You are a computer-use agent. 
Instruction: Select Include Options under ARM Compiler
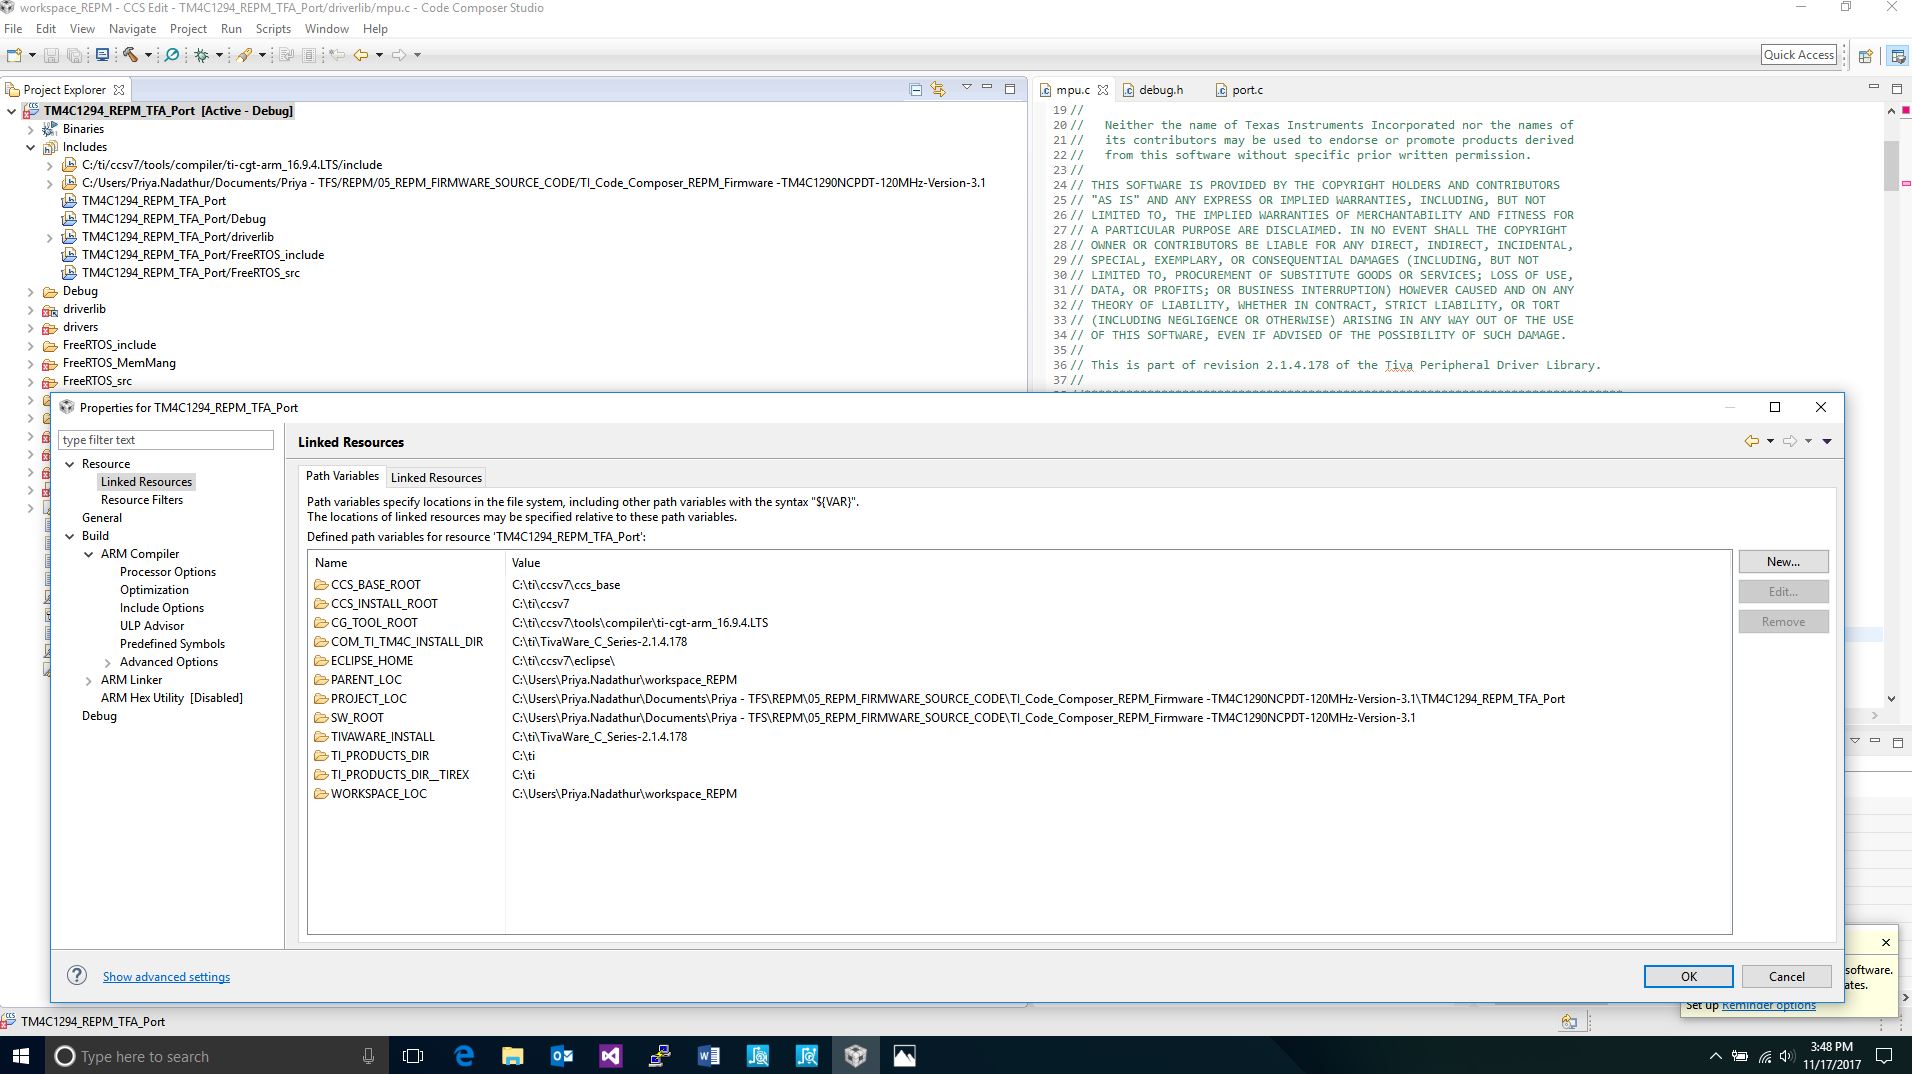162,608
